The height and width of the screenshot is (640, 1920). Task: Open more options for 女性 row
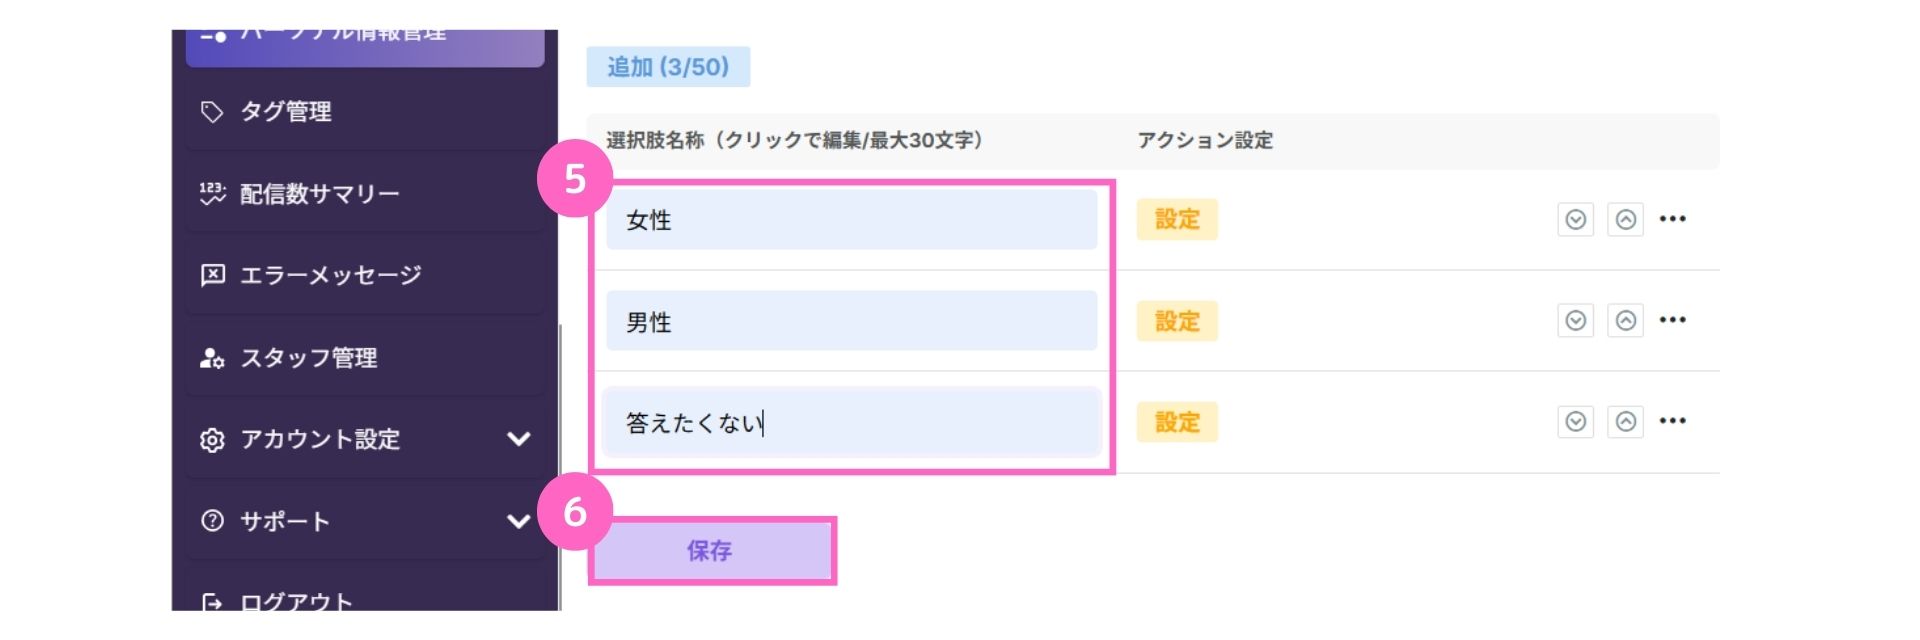(x=1672, y=219)
